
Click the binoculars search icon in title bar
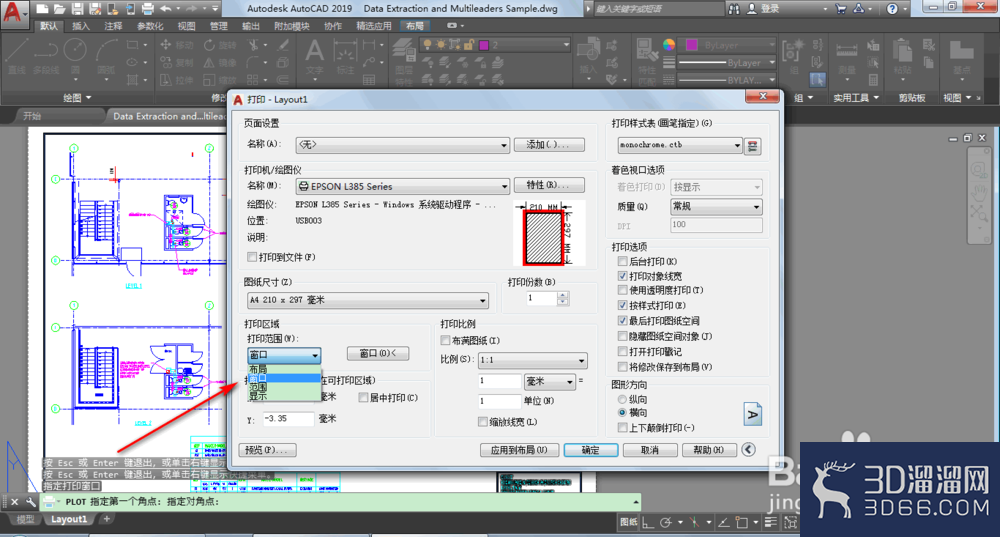pos(735,9)
